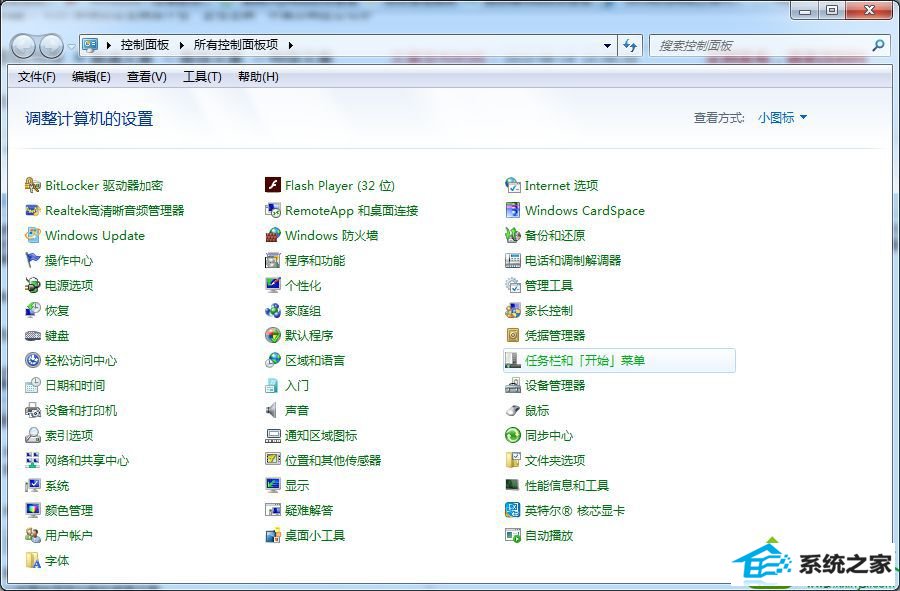Screen dimensions: 900x591
Task: Open the 系统 link
Action: tap(57, 485)
